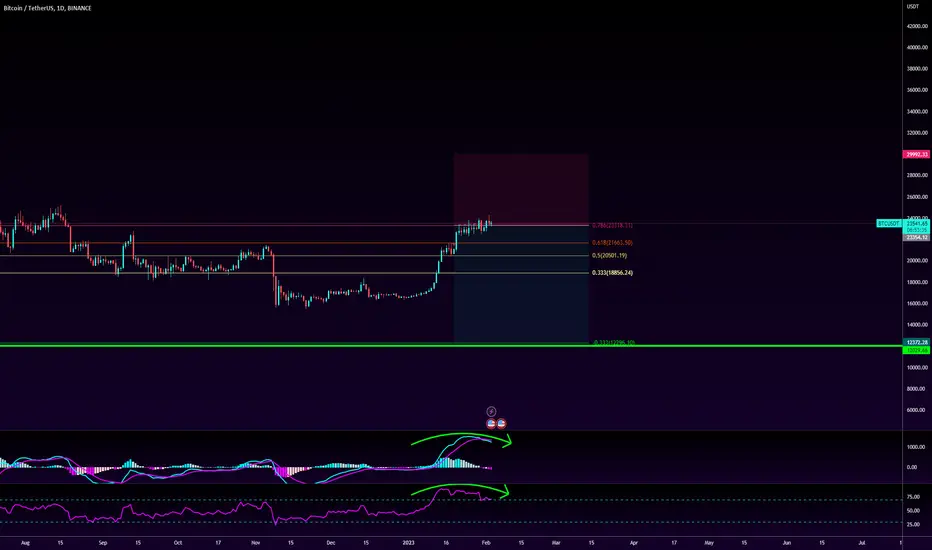This screenshot has width=932, height=550.
Task: Click the green 12029.66 price label
Action: pos(917,350)
